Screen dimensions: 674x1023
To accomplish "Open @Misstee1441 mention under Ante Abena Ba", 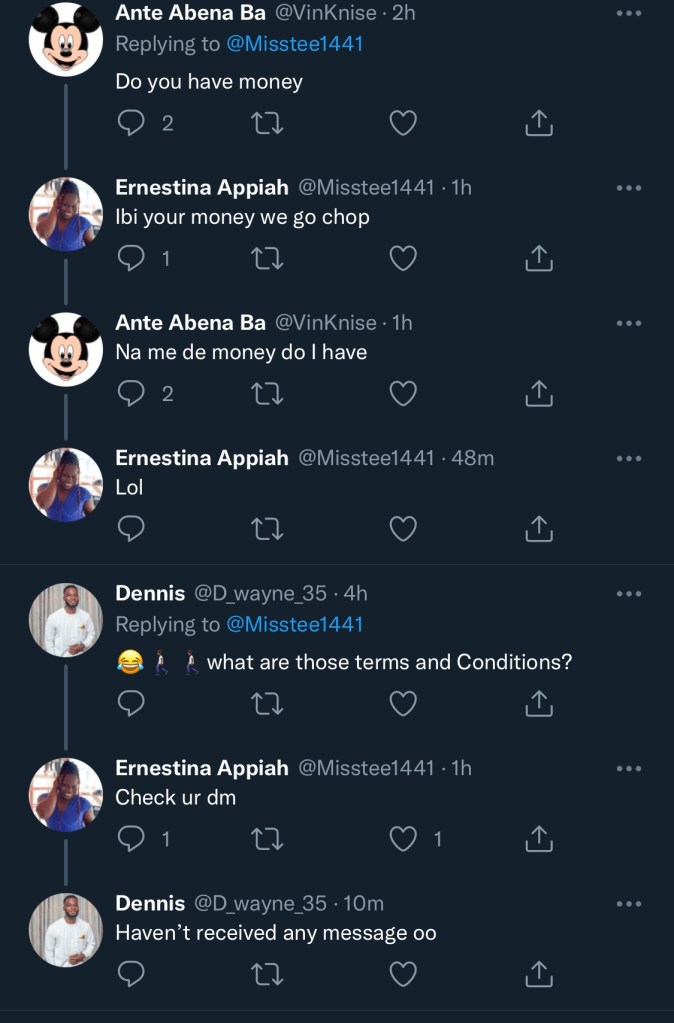I will point(294,44).
